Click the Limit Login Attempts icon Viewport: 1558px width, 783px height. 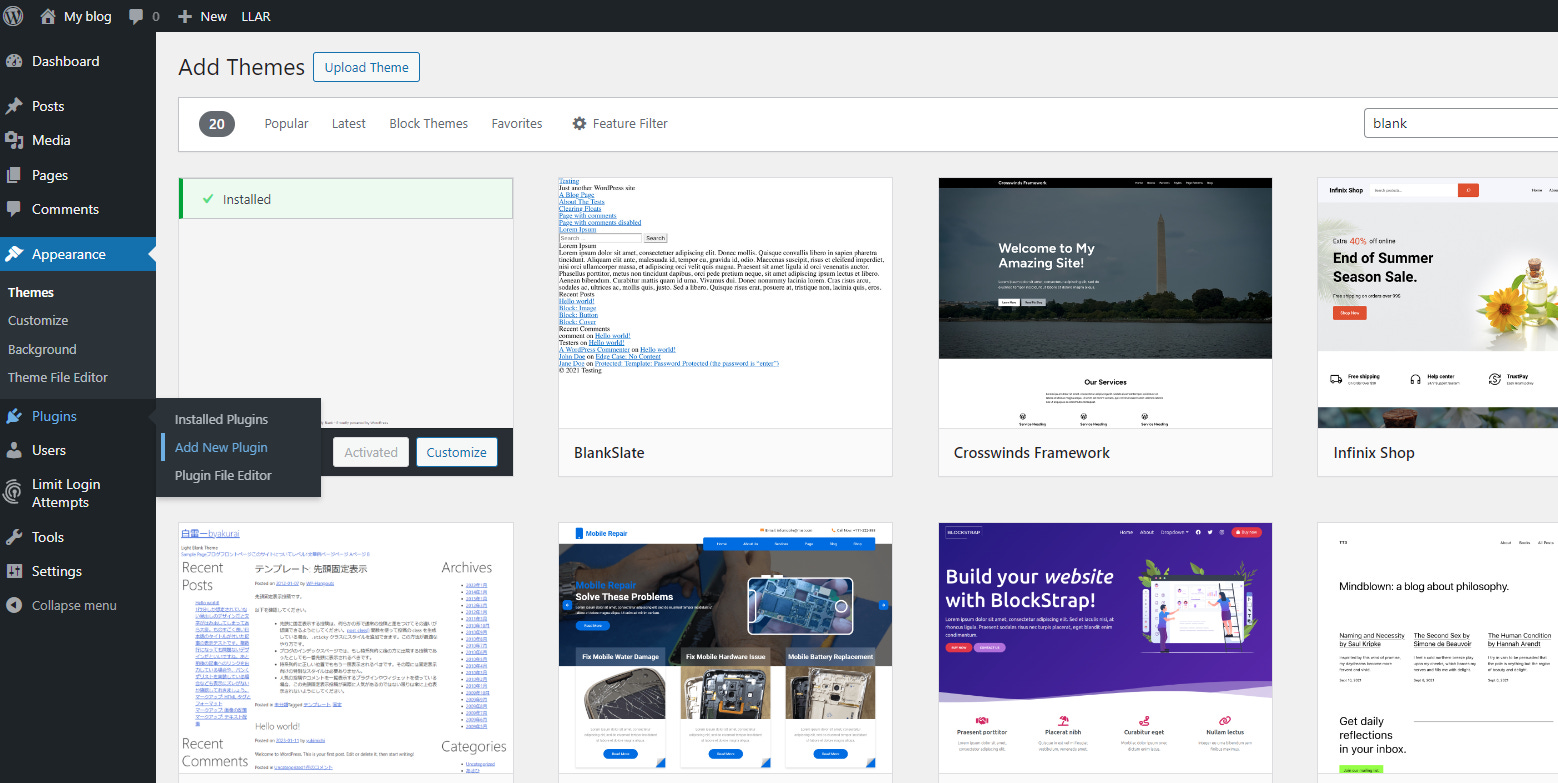[14, 492]
